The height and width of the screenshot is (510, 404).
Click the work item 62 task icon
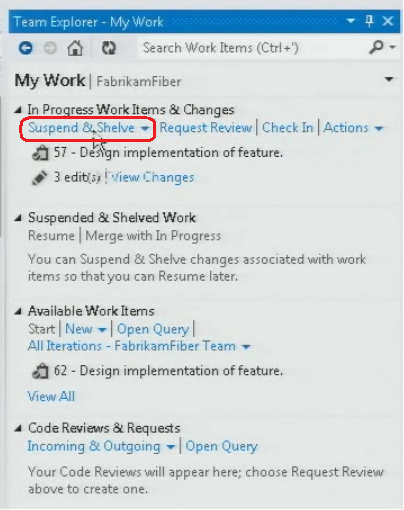click(40, 371)
